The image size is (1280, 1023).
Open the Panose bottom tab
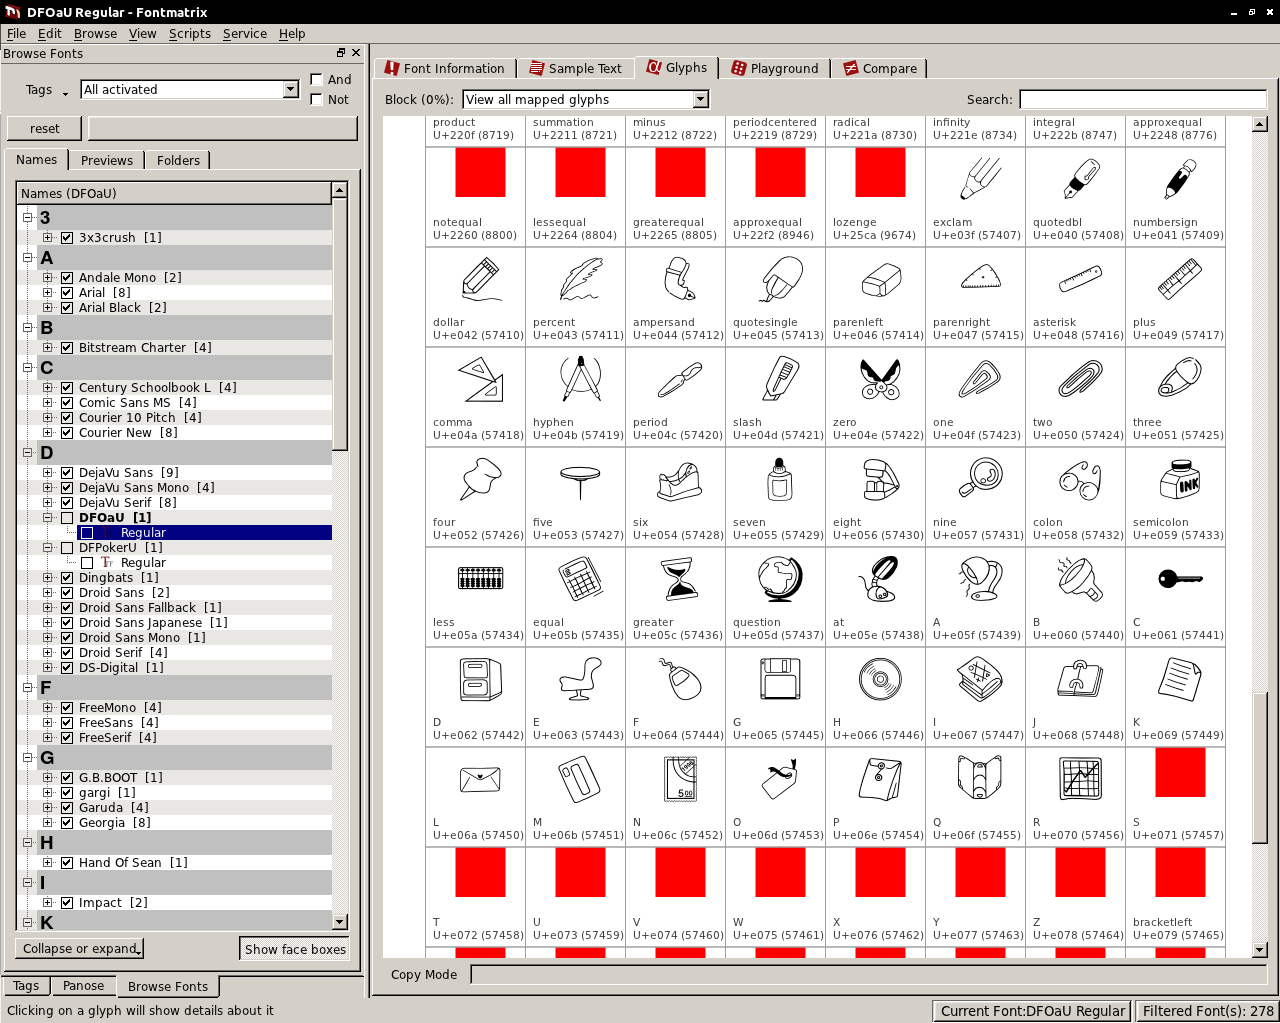pos(84,985)
